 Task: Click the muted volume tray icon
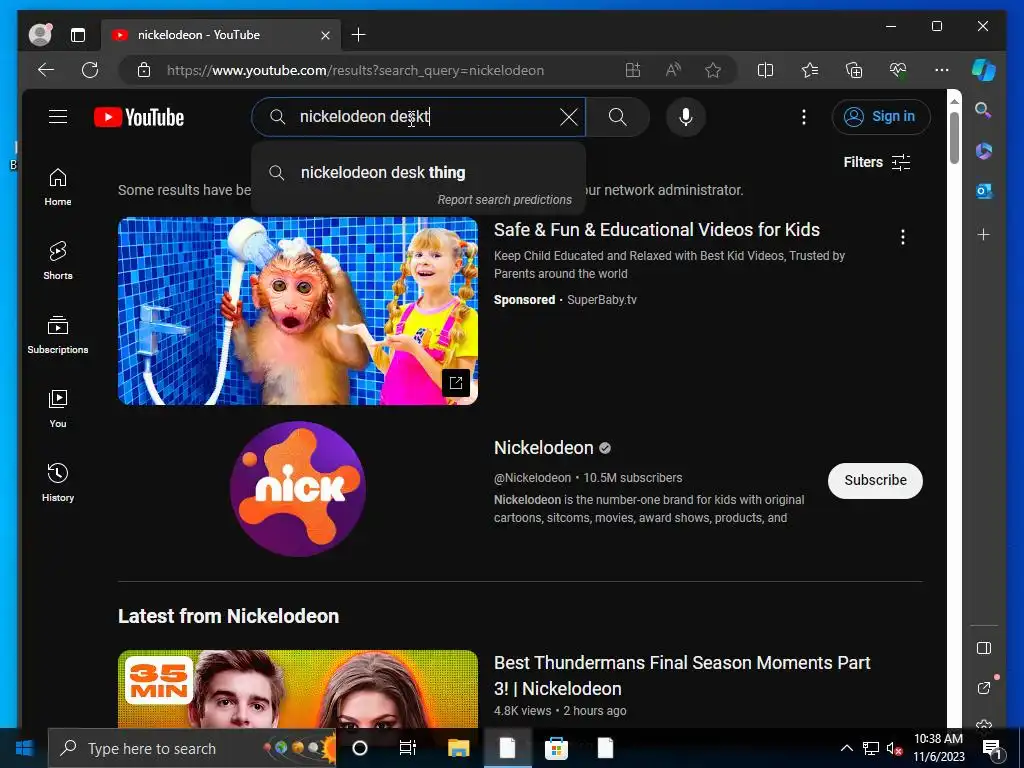pos(894,748)
